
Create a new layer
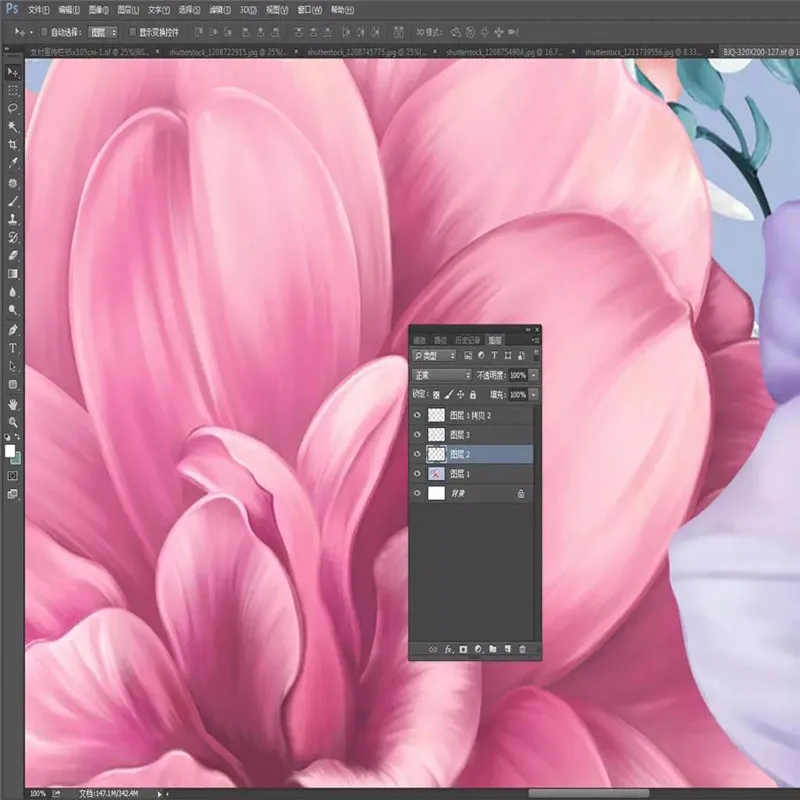pyautogui.click(x=508, y=649)
